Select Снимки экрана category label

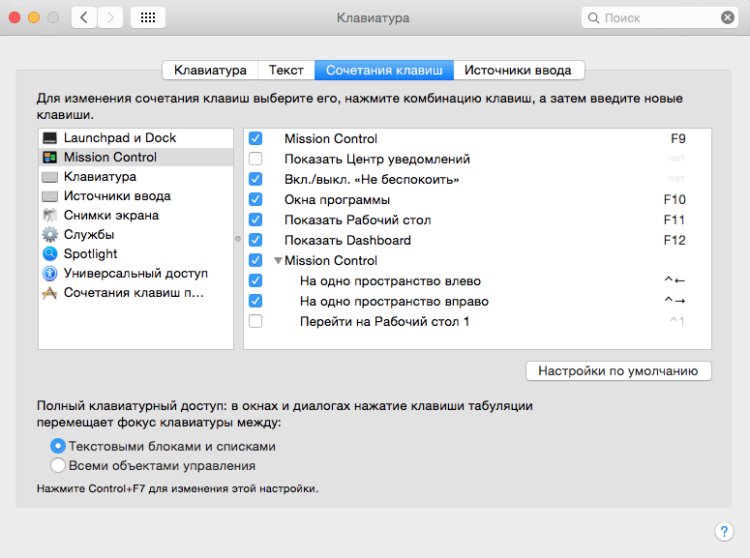pos(111,215)
